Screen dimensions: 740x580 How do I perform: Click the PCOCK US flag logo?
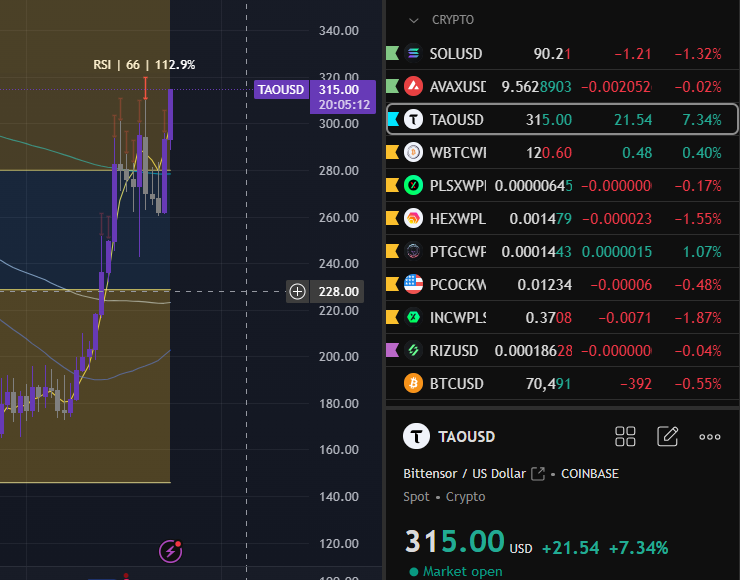coord(413,285)
